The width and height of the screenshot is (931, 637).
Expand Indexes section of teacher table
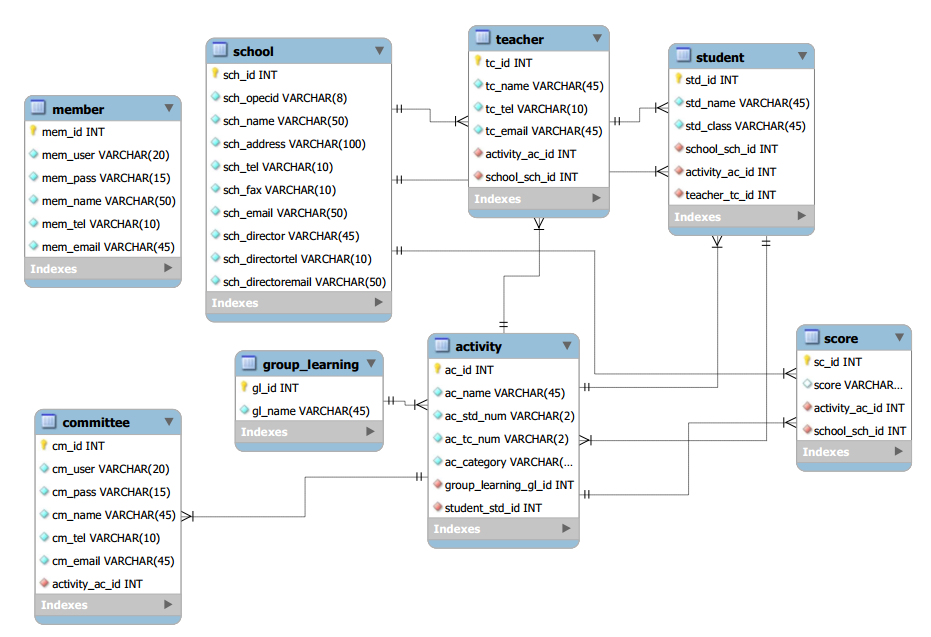[597, 198]
